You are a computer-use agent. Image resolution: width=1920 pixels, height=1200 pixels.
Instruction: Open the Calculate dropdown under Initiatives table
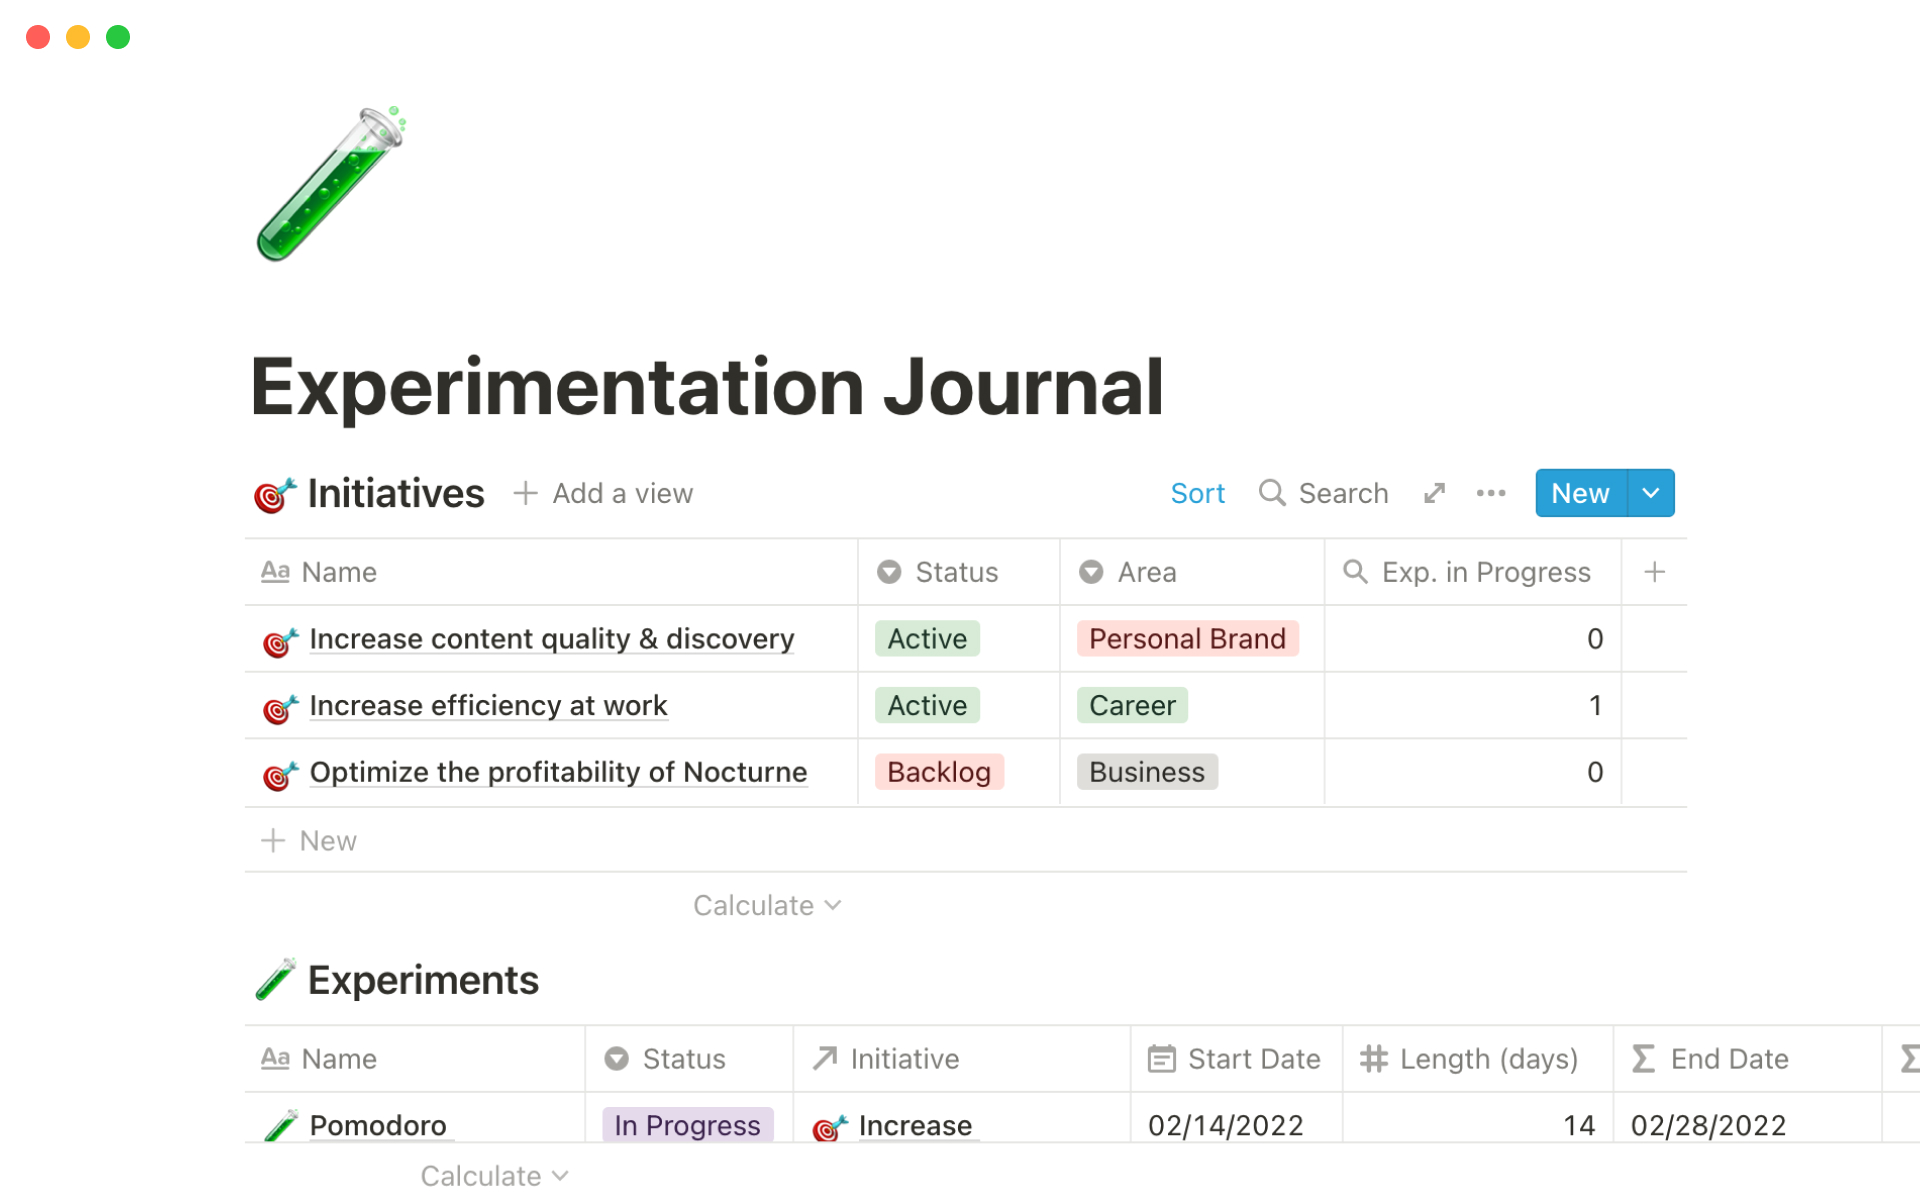[767, 906]
